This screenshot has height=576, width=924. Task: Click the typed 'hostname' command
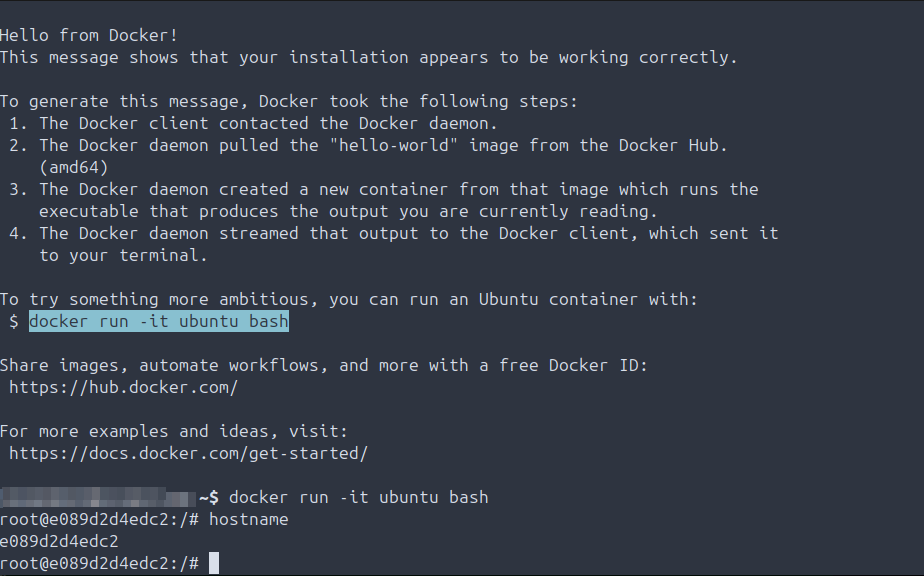pyautogui.click(x=248, y=519)
